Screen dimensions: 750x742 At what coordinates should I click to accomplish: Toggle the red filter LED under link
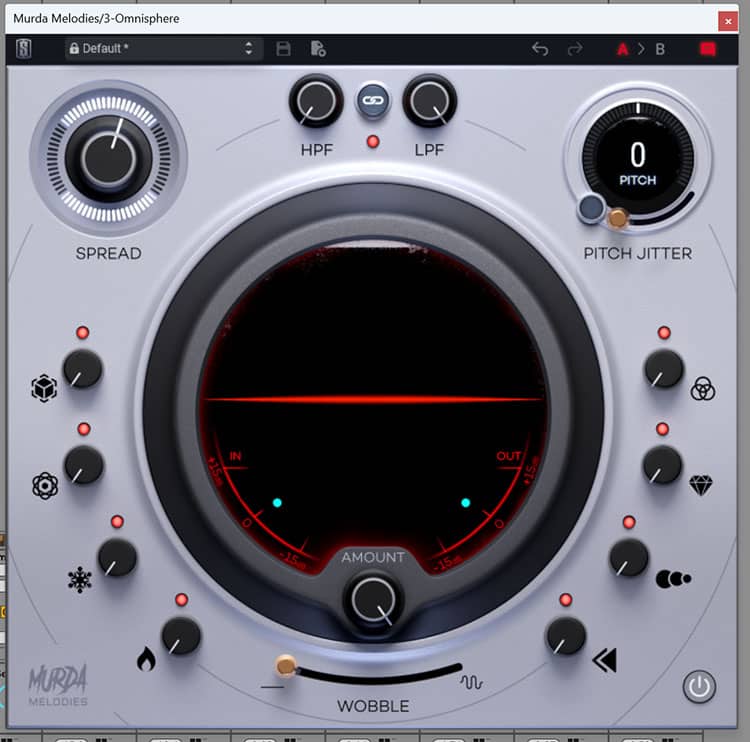(373, 142)
